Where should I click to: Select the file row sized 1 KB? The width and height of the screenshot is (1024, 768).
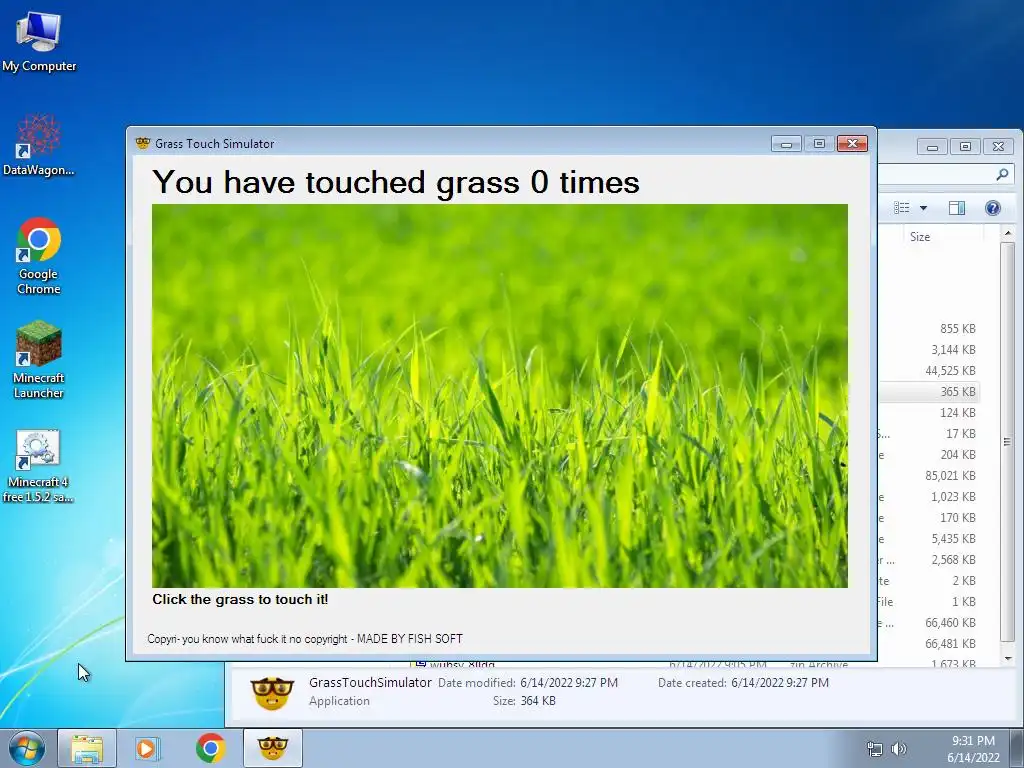point(929,601)
